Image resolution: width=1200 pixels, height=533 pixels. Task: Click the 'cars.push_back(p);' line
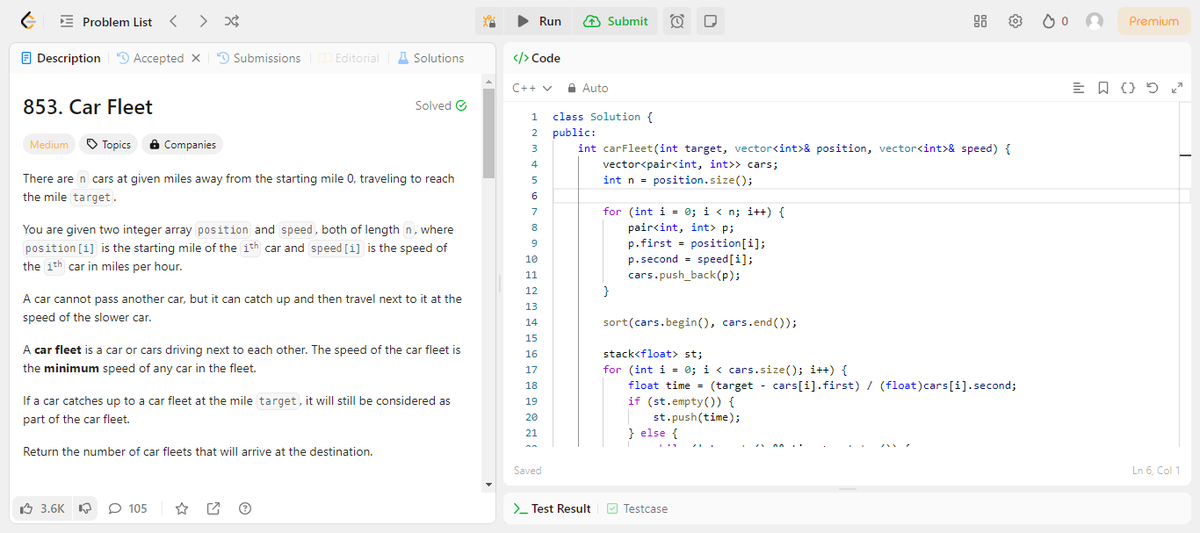[x=684, y=275]
